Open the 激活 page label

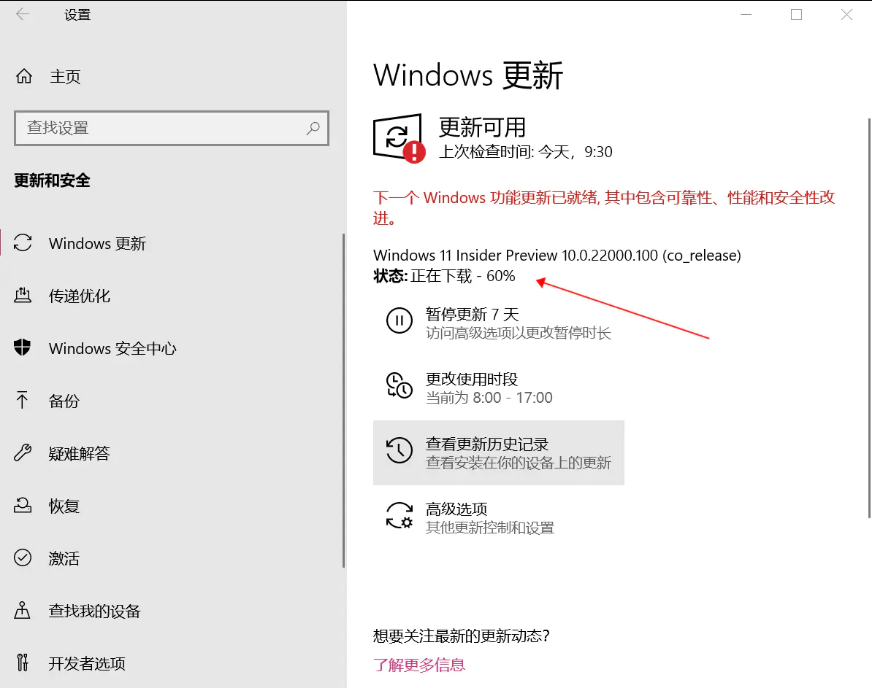pyautogui.click(x=64, y=558)
